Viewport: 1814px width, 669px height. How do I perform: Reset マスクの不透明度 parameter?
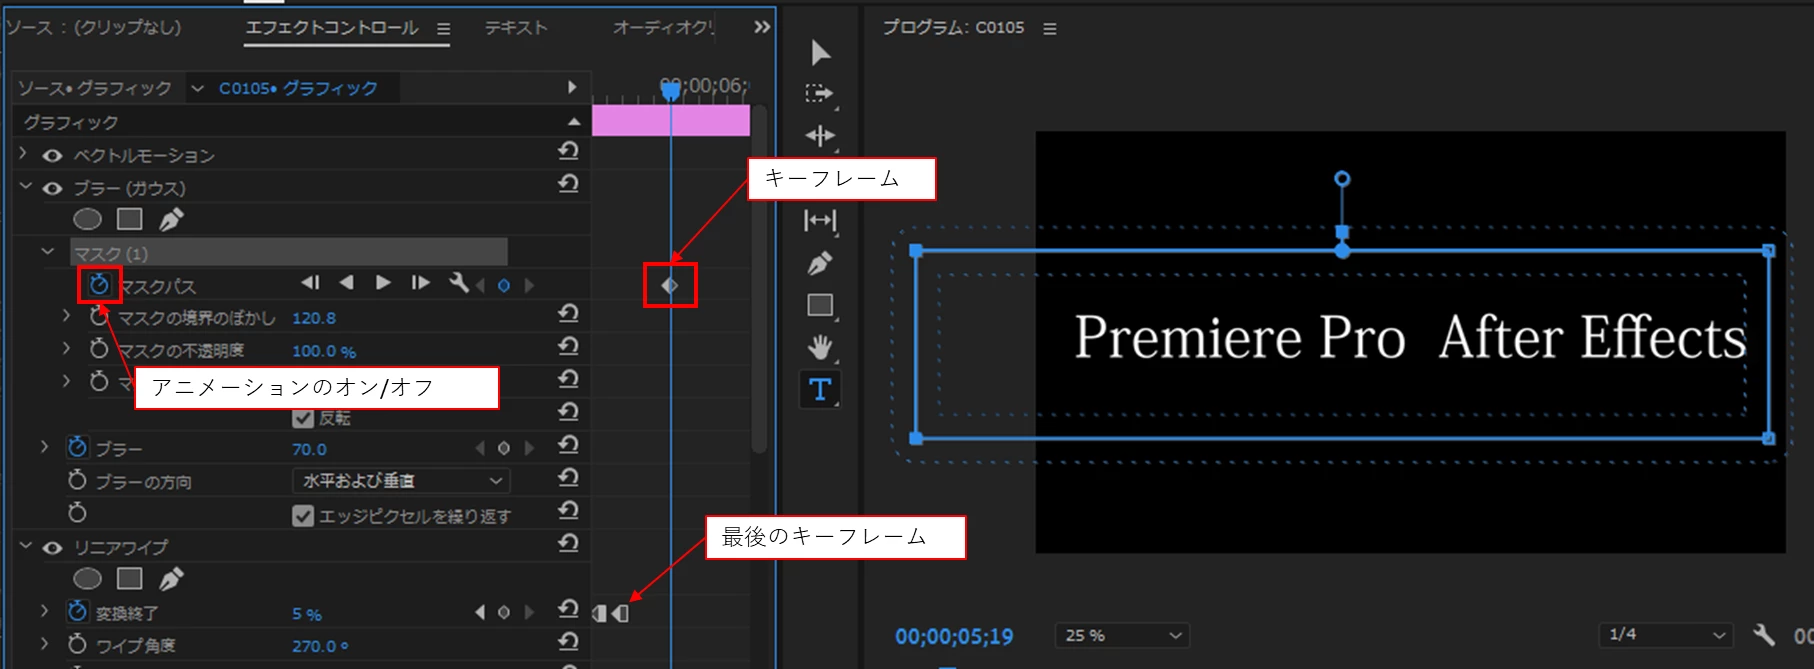pos(568,347)
